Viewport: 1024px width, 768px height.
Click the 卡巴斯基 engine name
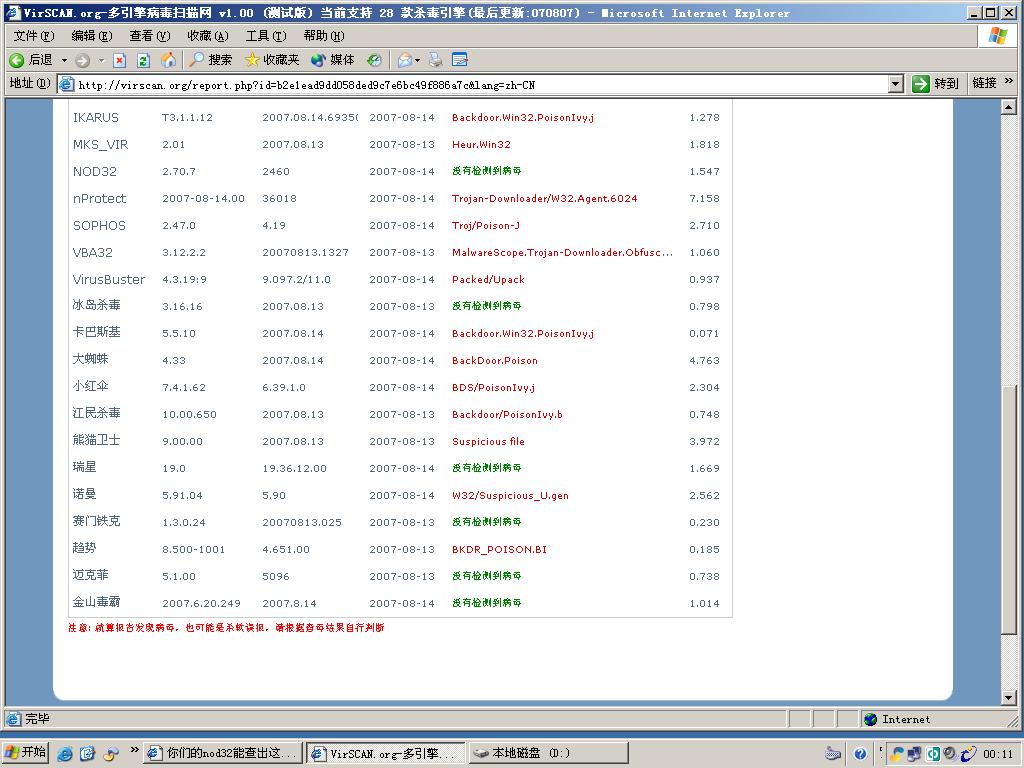[x=97, y=332]
